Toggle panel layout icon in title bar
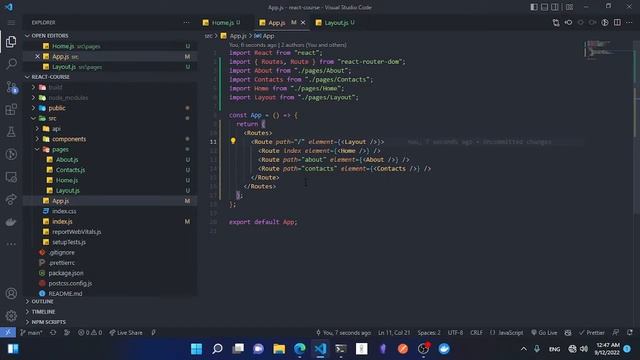Screen dimensions: 640x360 coord(544,7)
